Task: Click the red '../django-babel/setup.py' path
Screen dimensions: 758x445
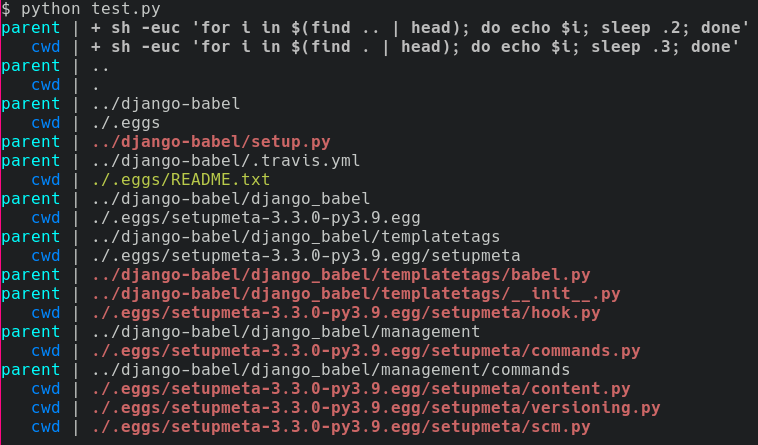Action: point(210,141)
